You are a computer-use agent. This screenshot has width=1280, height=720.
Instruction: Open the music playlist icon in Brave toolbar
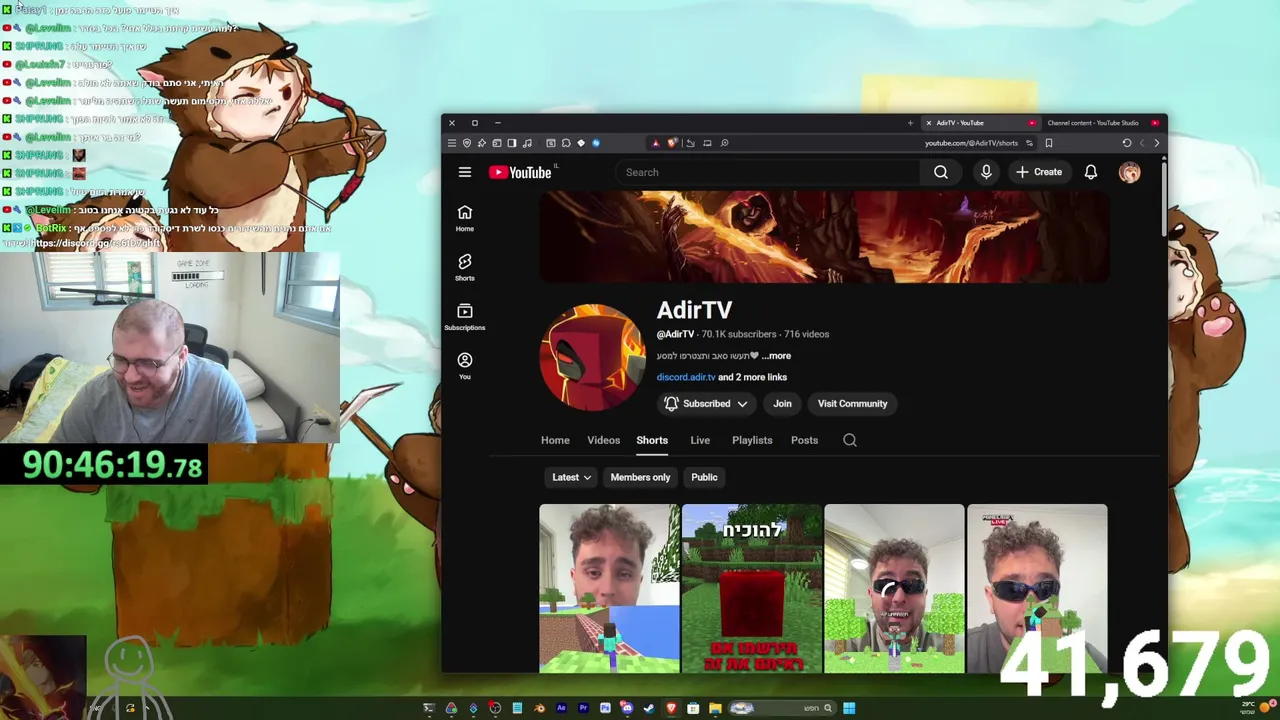coord(527,142)
